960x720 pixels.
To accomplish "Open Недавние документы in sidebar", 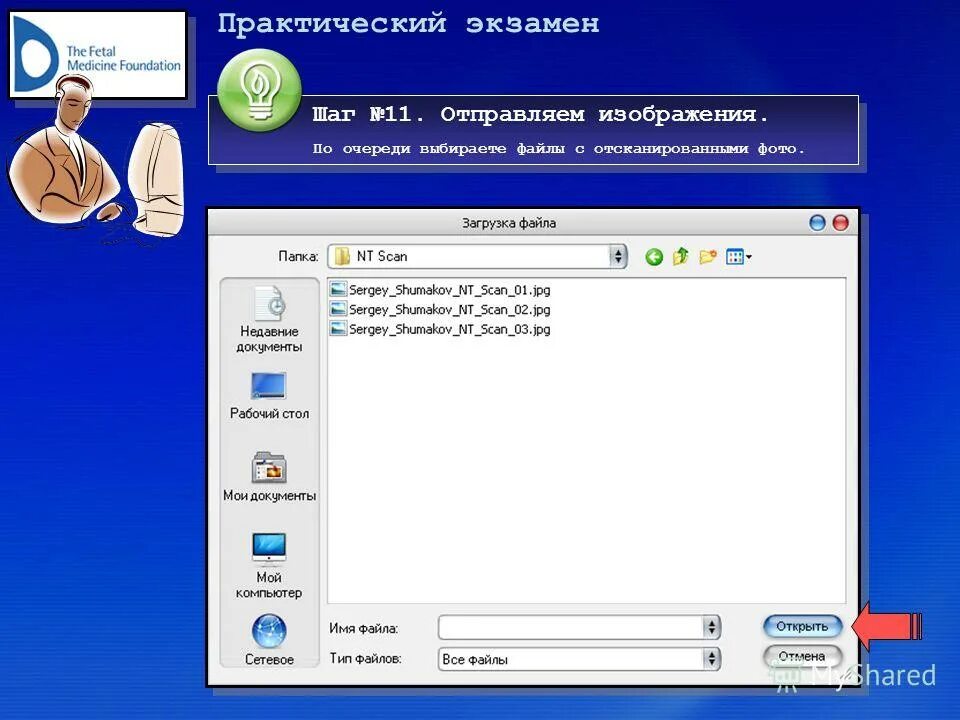I will (269, 320).
